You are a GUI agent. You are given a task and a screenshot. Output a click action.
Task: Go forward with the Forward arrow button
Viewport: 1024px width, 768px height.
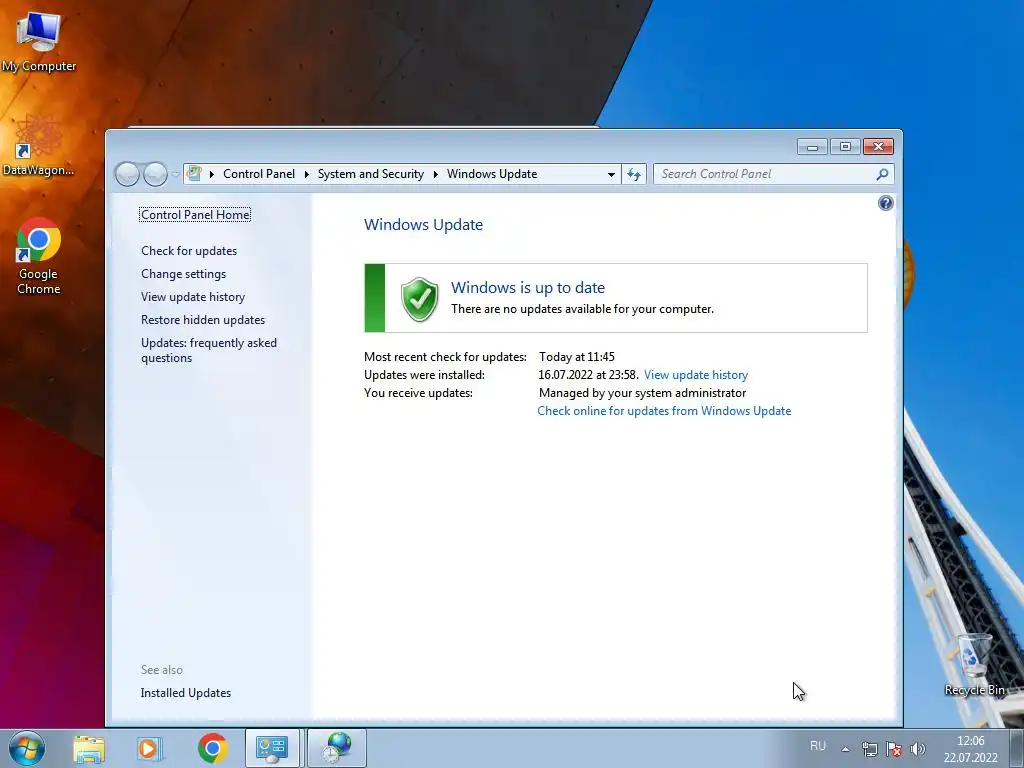(x=155, y=174)
